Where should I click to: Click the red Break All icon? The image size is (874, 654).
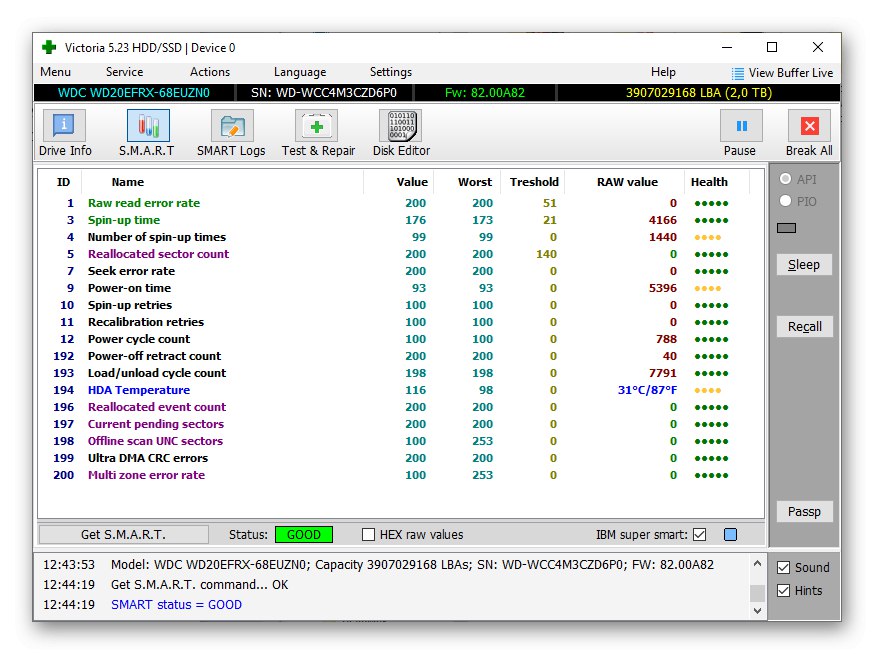tap(809, 126)
